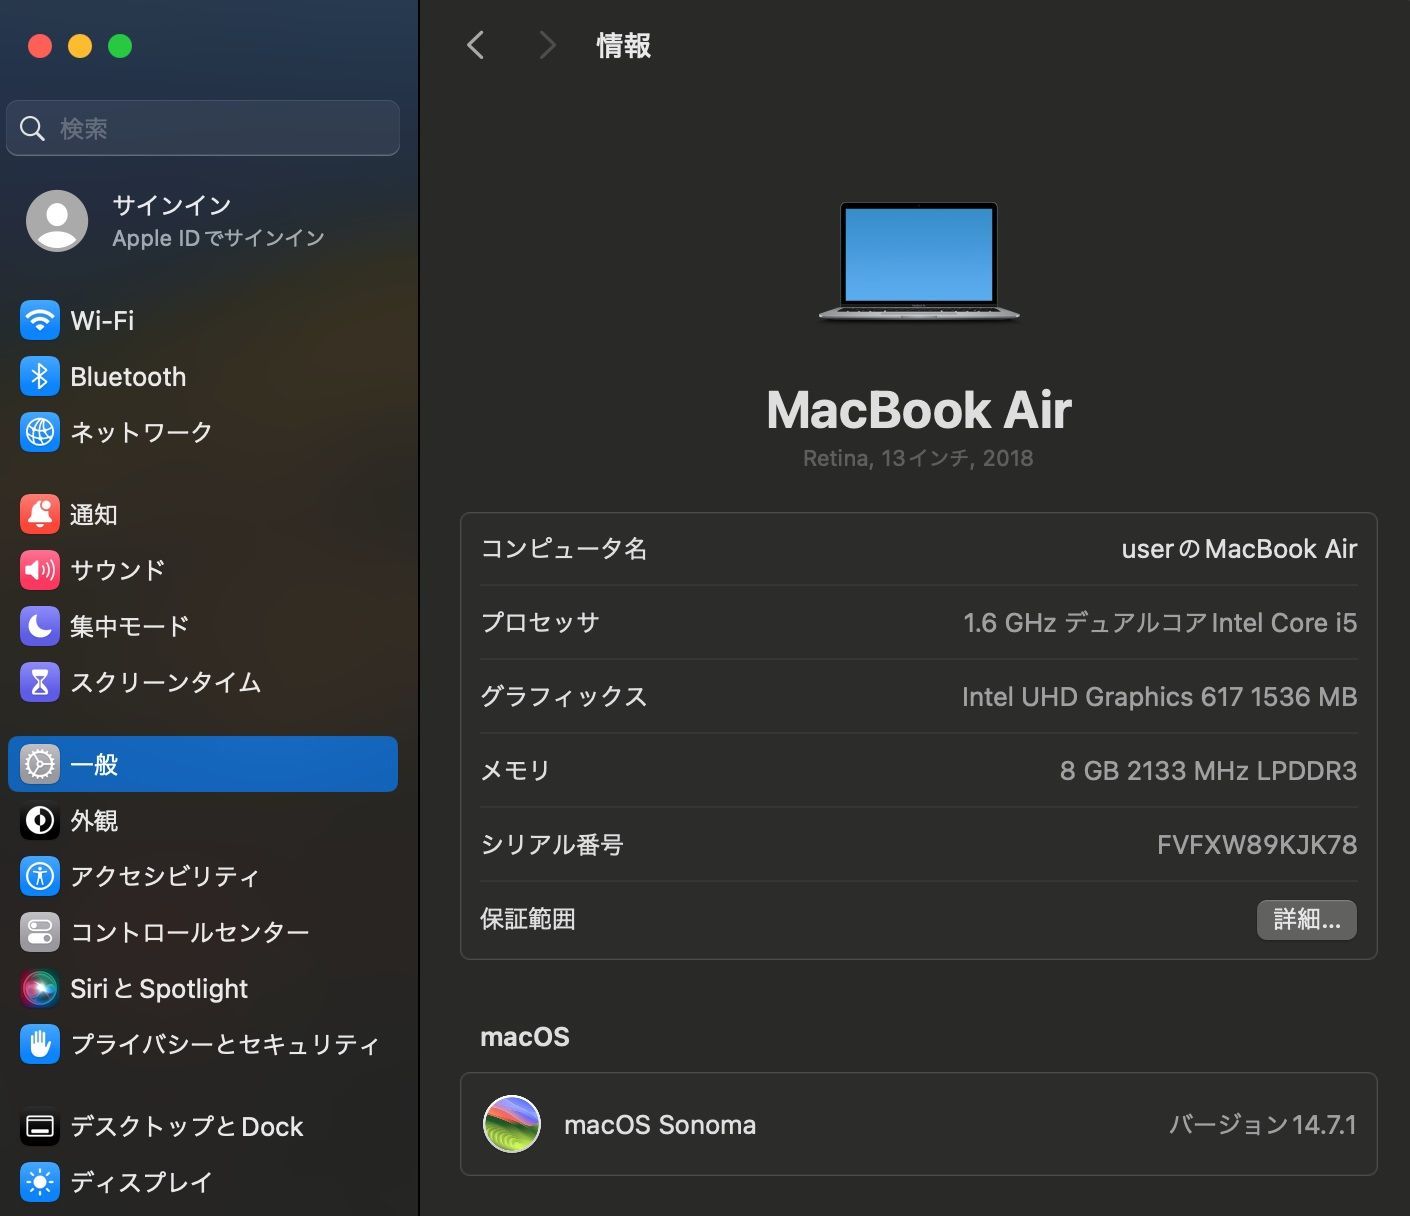Open ネットワーク globe icon
The height and width of the screenshot is (1216, 1410).
40,432
